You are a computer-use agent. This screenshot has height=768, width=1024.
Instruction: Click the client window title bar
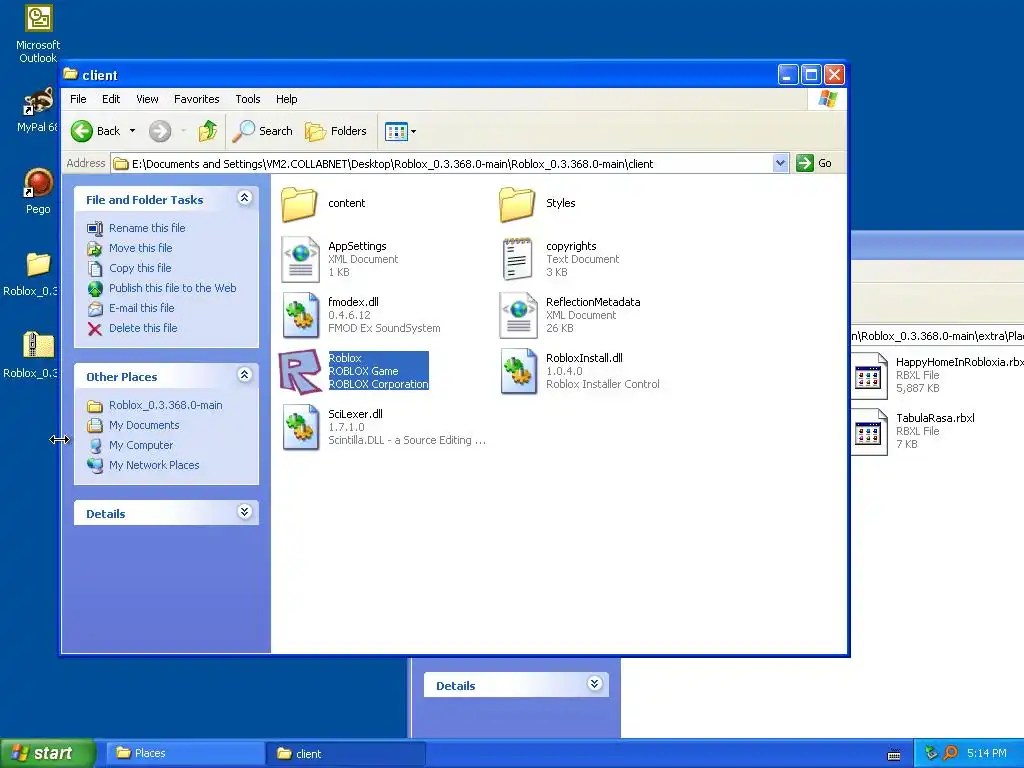(x=418, y=75)
